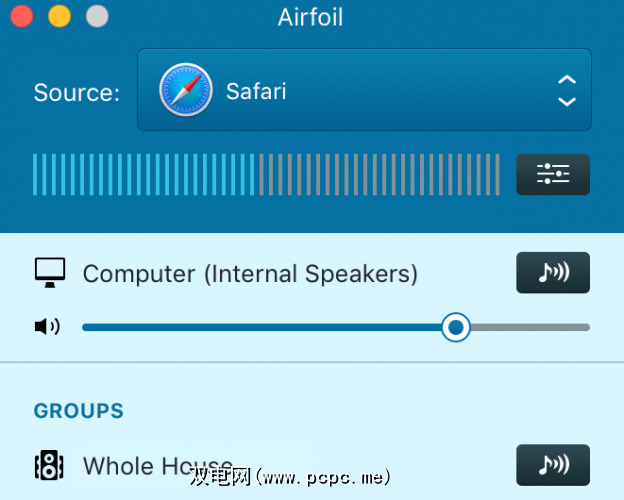The width and height of the screenshot is (624, 500).
Task: Click the audio level meter bars
Action: (266, 174)
